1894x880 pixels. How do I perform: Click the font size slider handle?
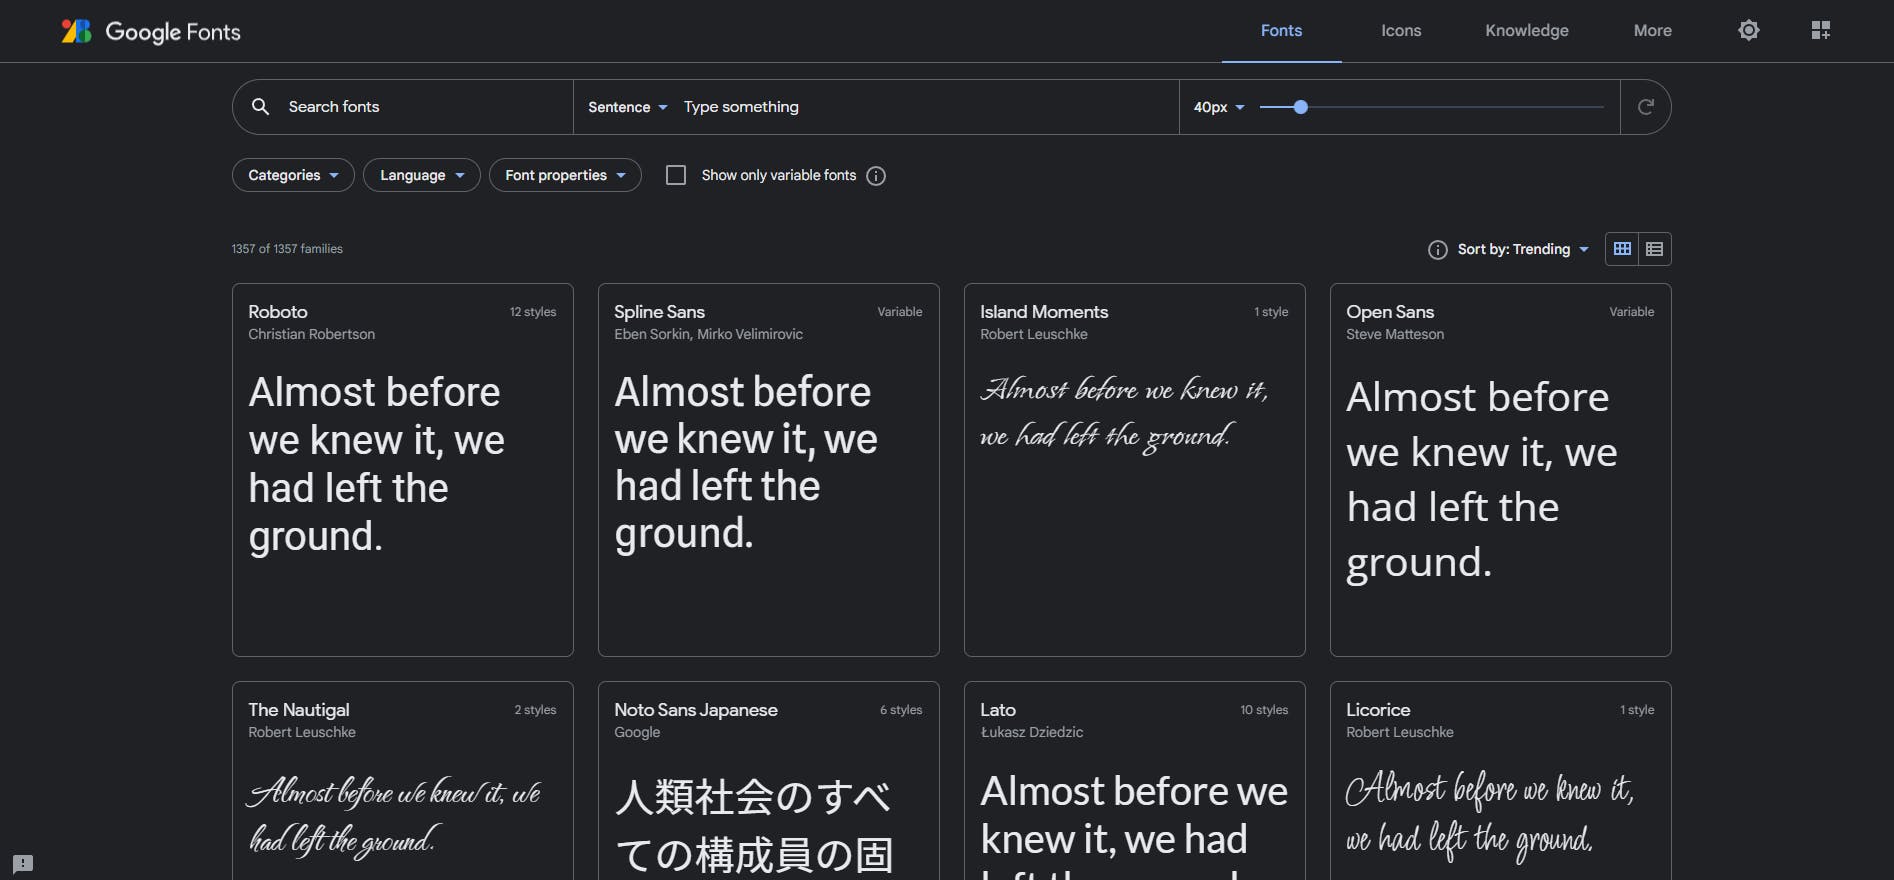point(1300,107)
